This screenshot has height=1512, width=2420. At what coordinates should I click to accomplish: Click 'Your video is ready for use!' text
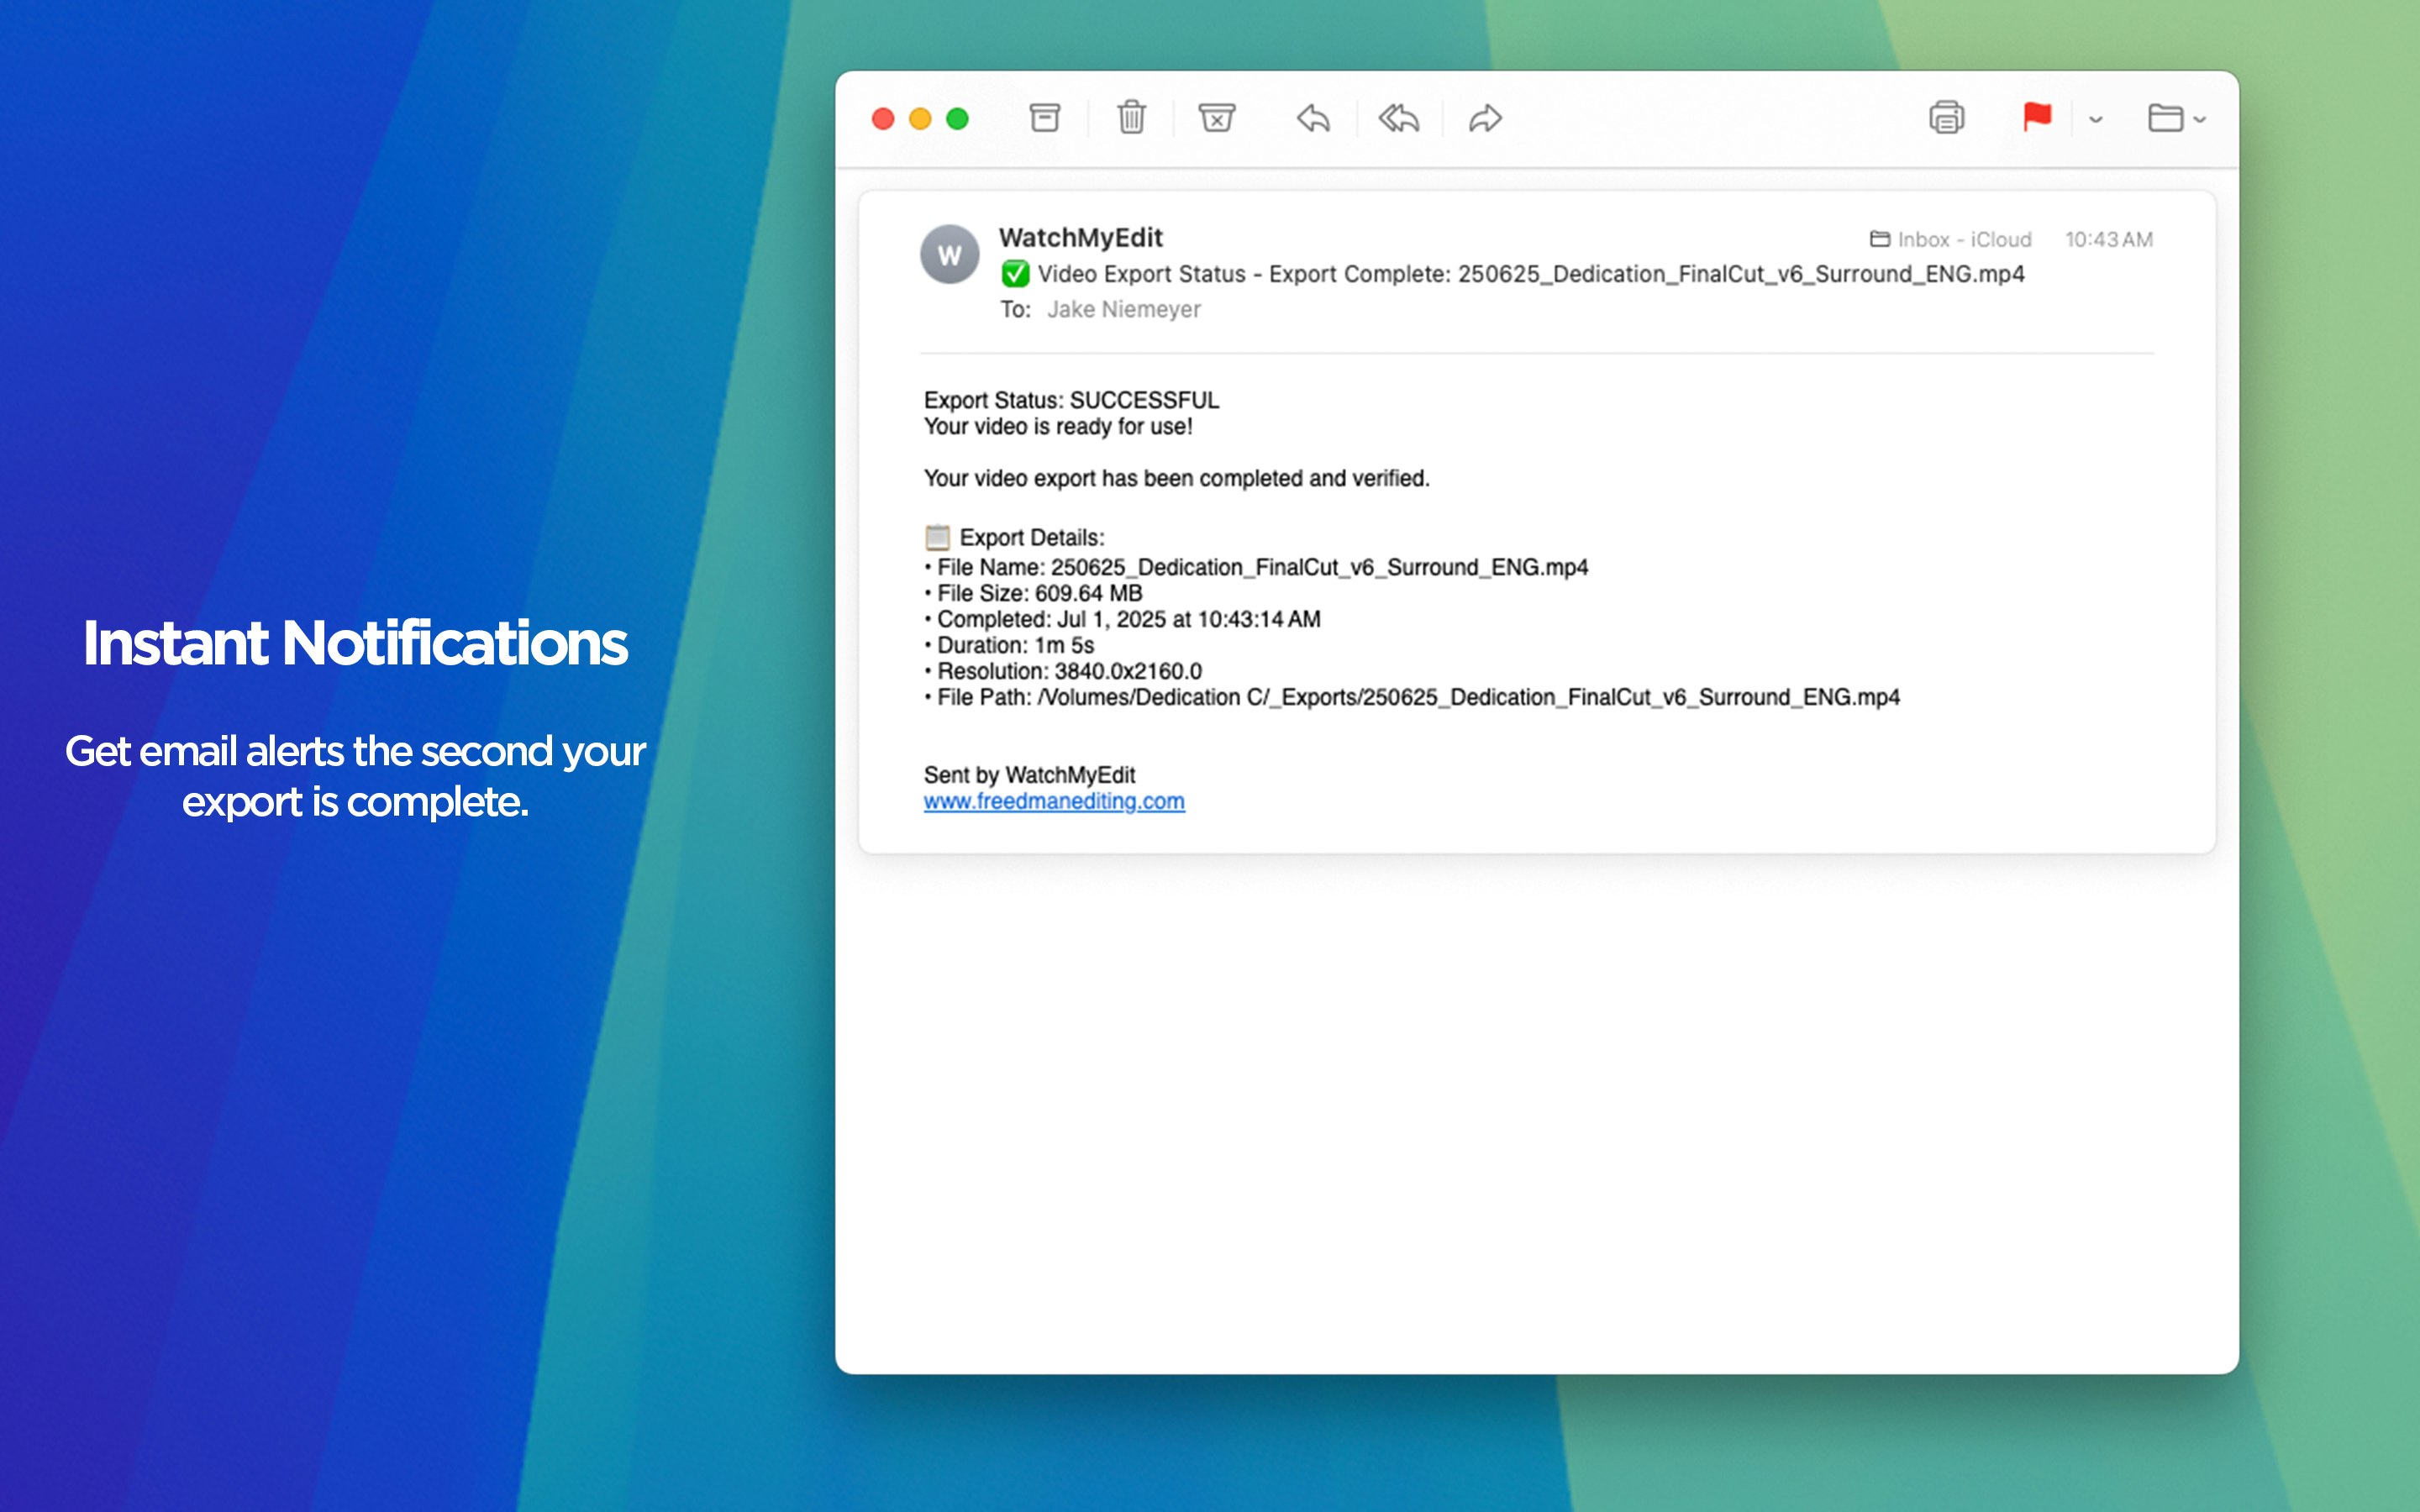pos(1058,427)
